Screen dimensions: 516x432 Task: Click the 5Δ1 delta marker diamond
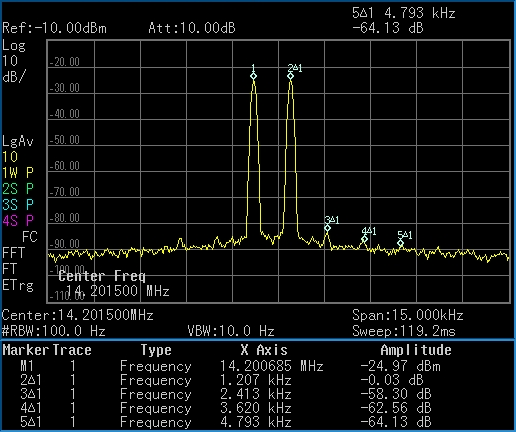point(400,243)
